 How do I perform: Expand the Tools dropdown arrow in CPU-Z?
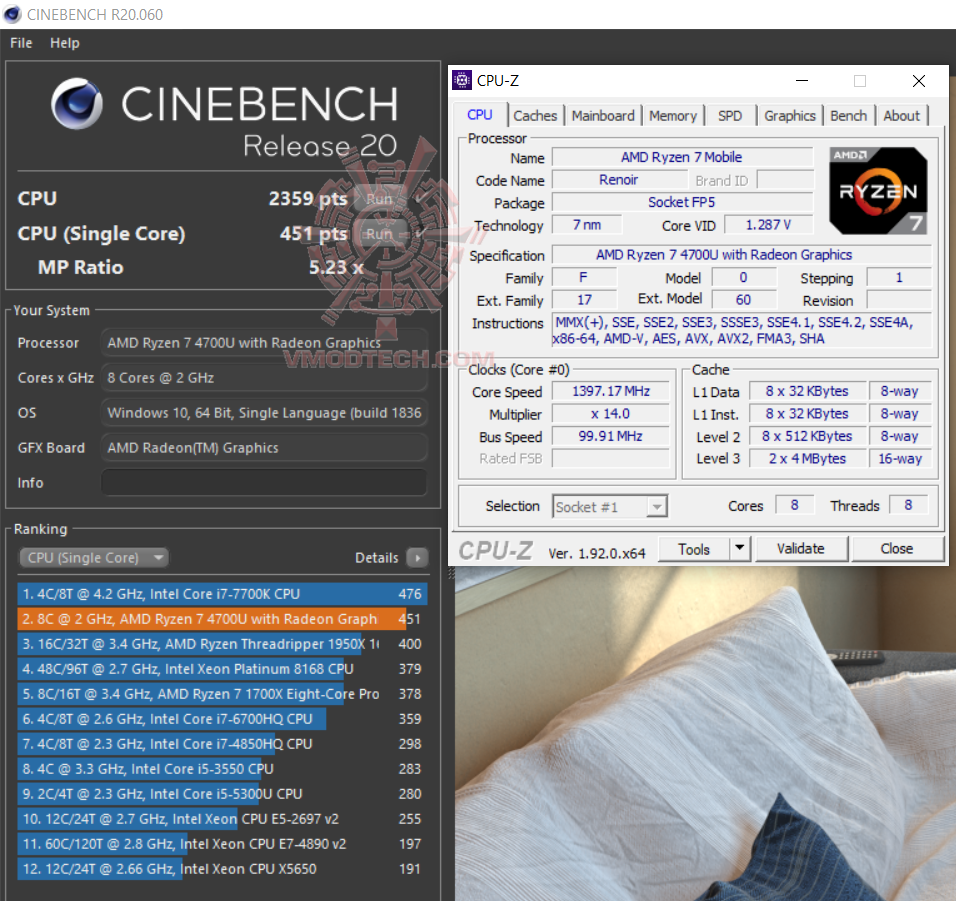740,548
